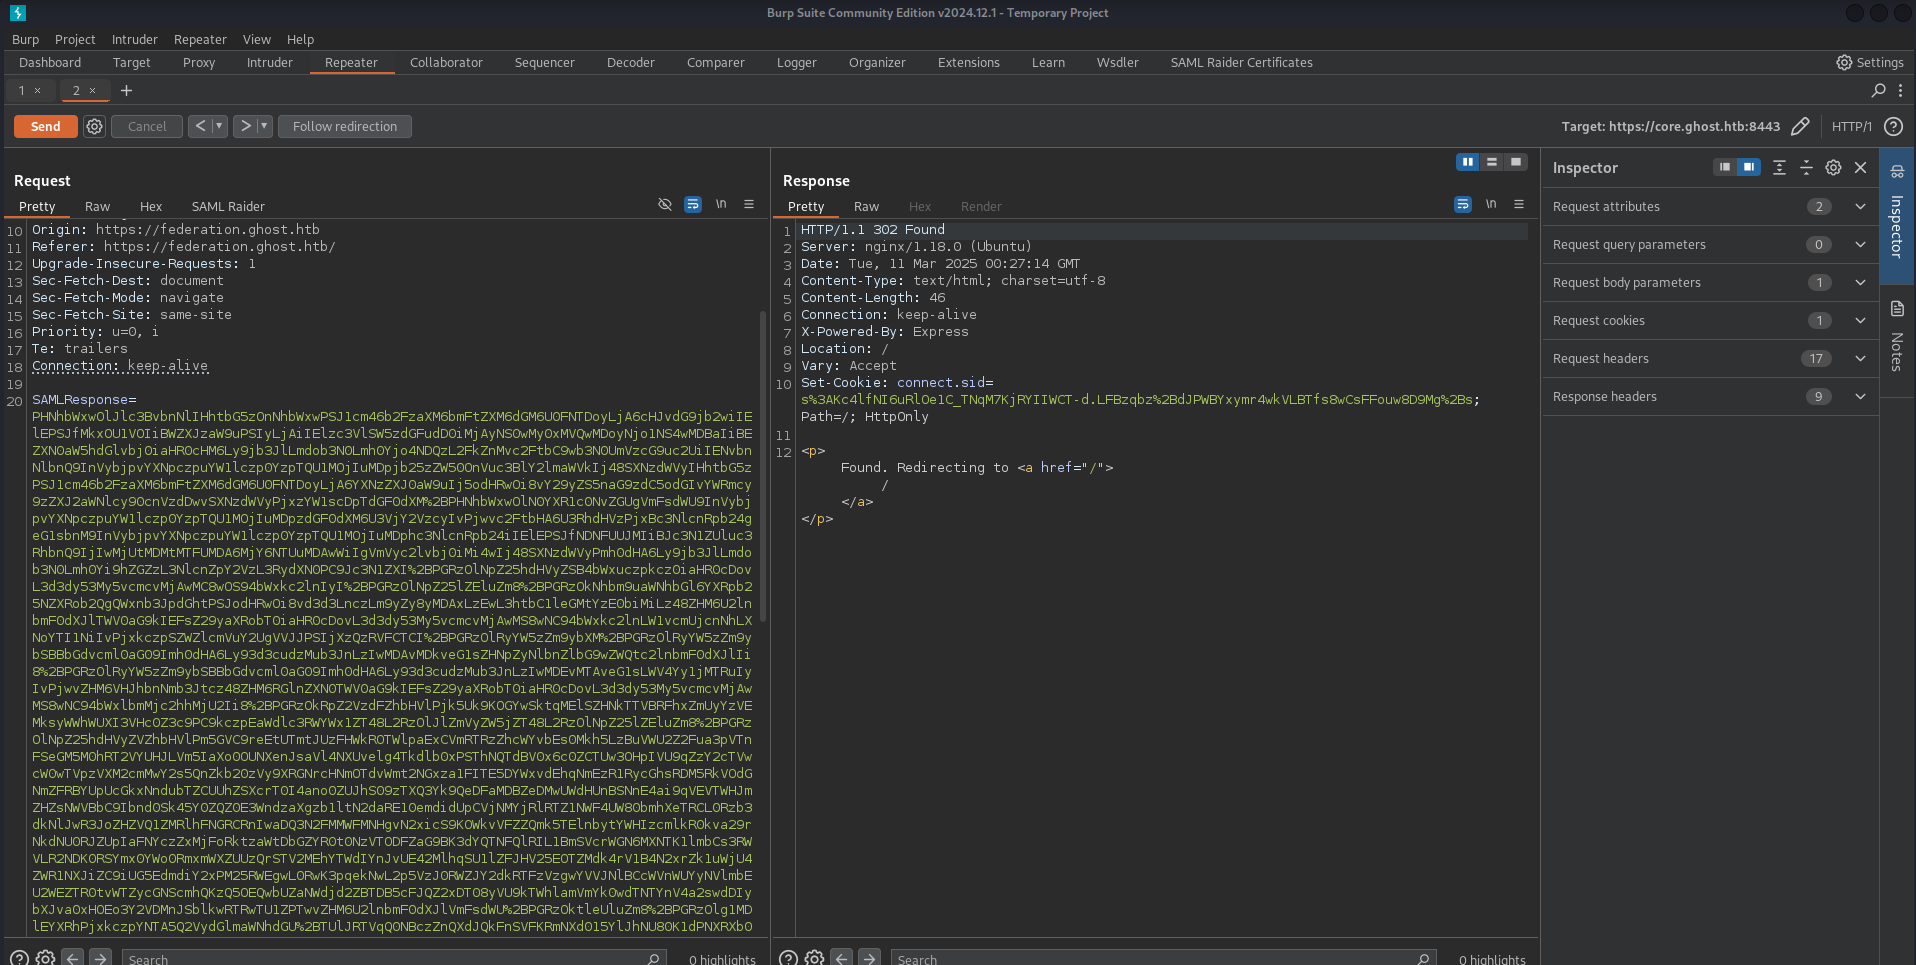Image resolution: width=1916 pixels, height=965 pixels.
Task: Go to next match in Request search
Action: click(101, 958)
